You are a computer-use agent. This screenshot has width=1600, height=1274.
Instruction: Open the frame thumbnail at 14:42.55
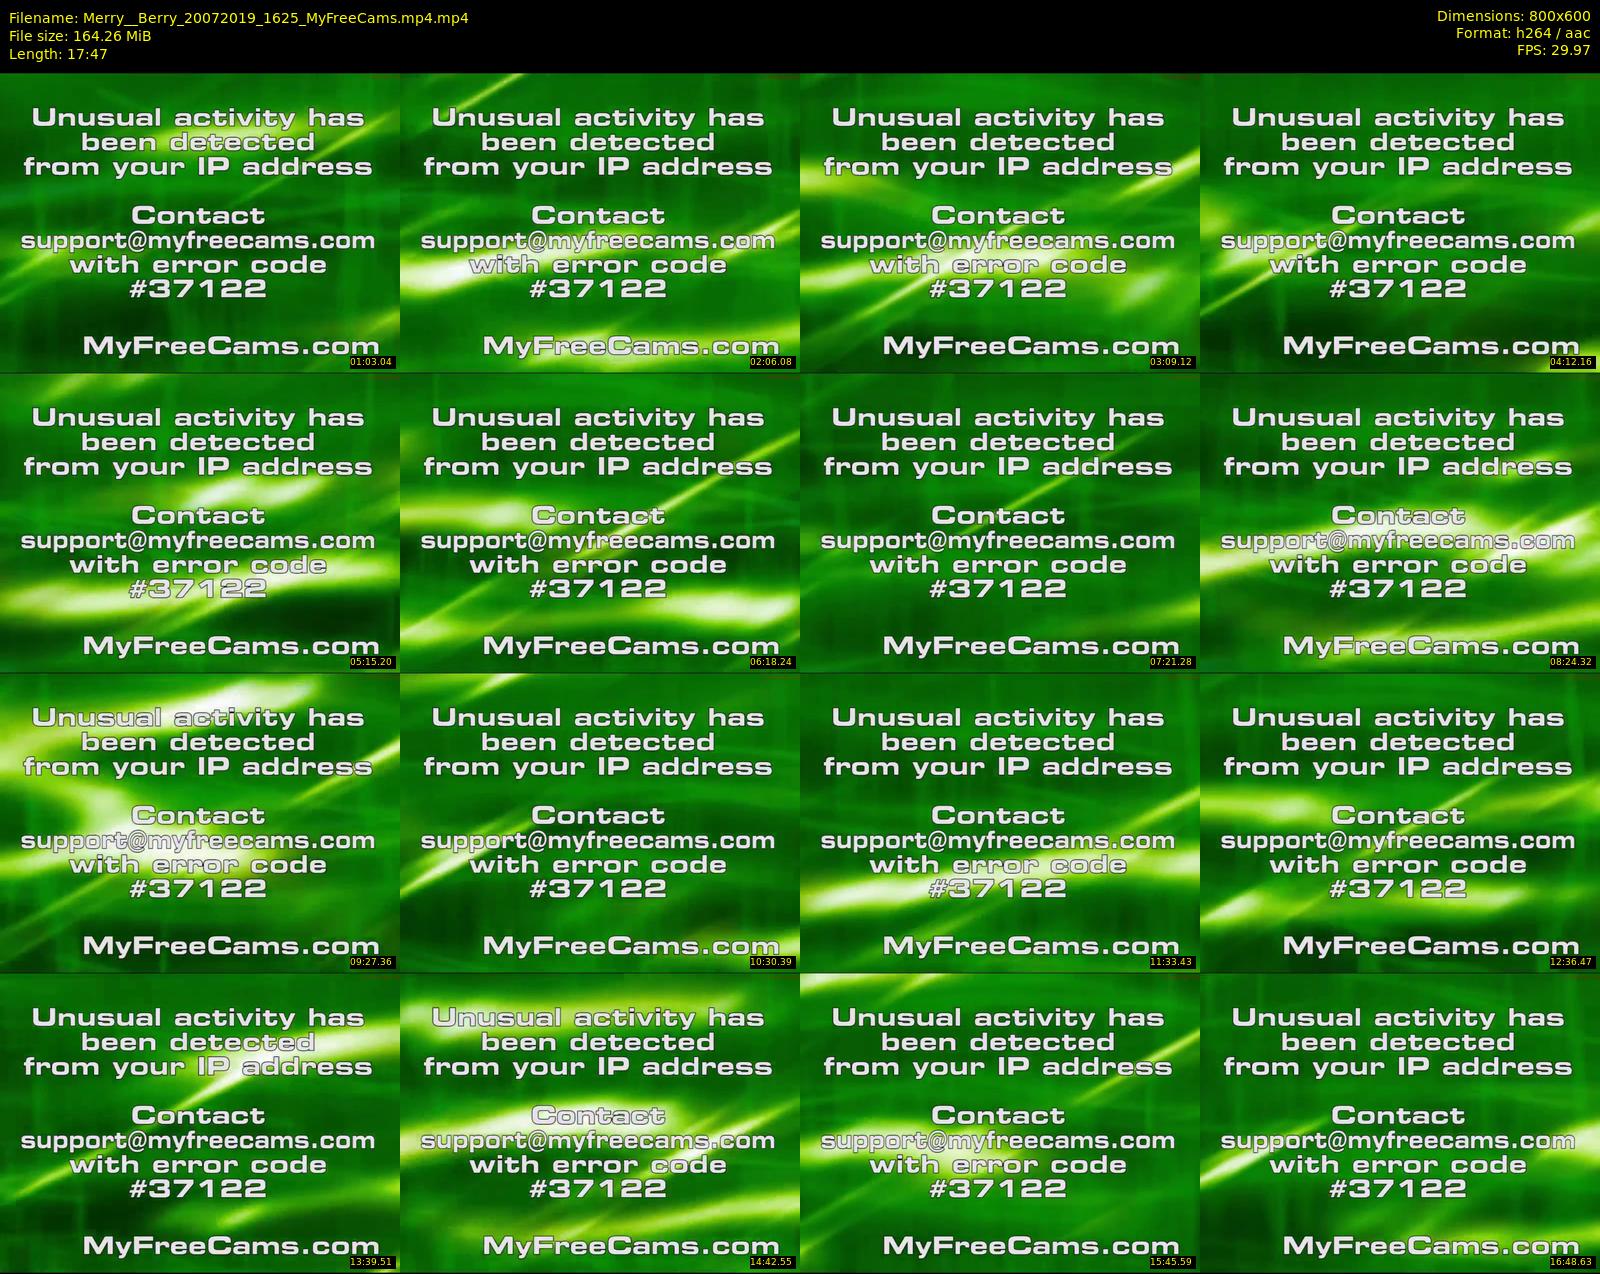(x=600, y=1122)
